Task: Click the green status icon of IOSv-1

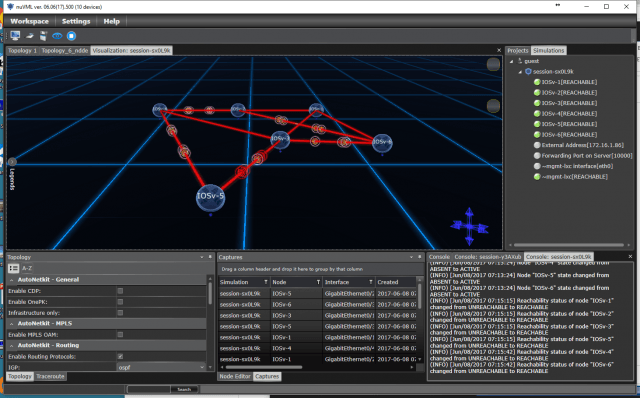Action: [x=537, y=82]
